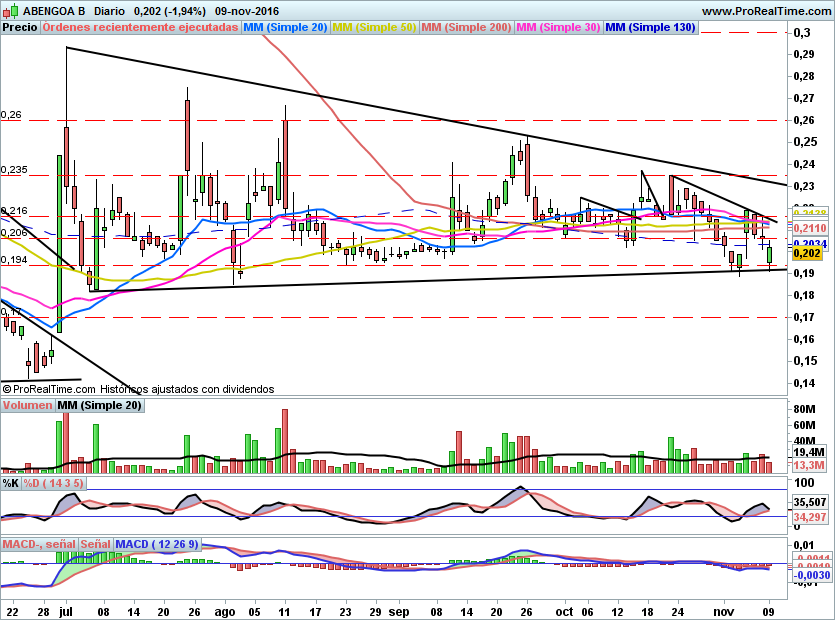
Task: Click the 34,297 stochastic value tag
Action: coord(810,517)
